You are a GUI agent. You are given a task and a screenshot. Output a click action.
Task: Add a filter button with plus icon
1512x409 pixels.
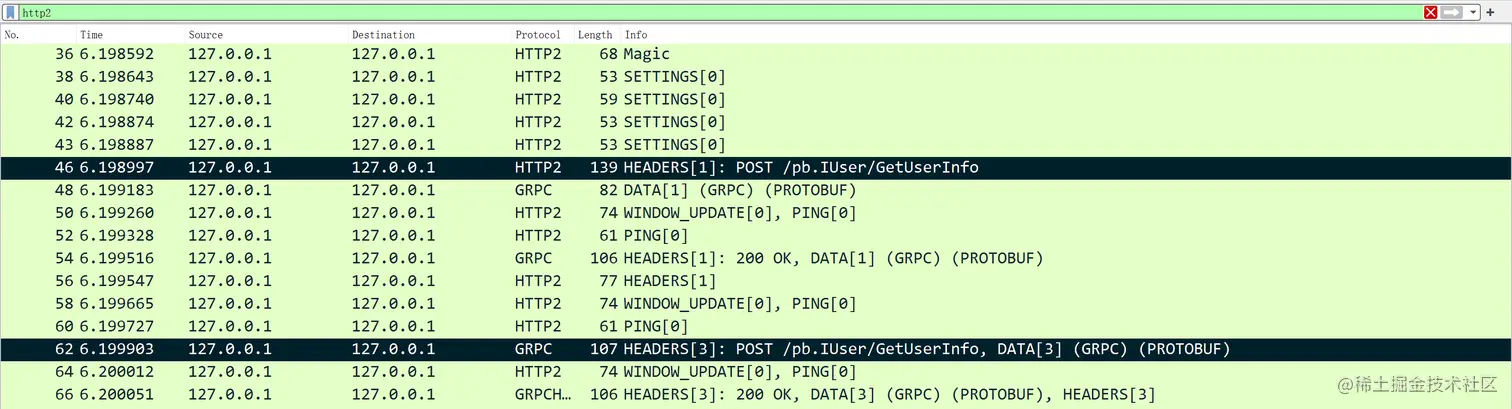[1490, 12]
